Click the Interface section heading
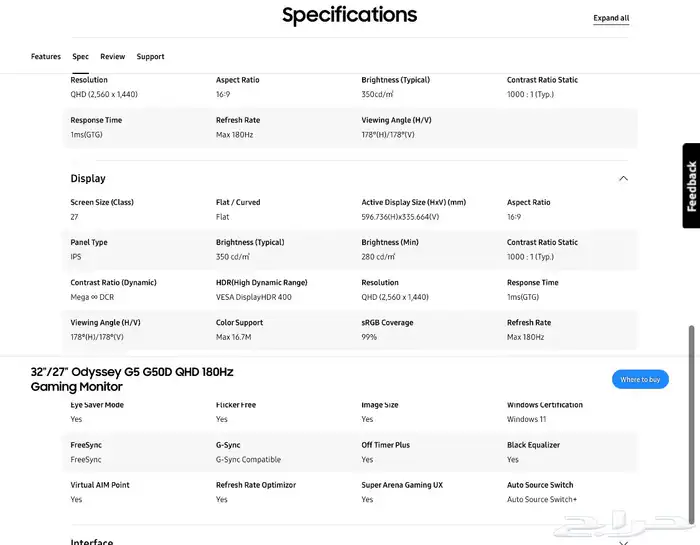The width and height of the screenshot is (700, 545). 92,542
